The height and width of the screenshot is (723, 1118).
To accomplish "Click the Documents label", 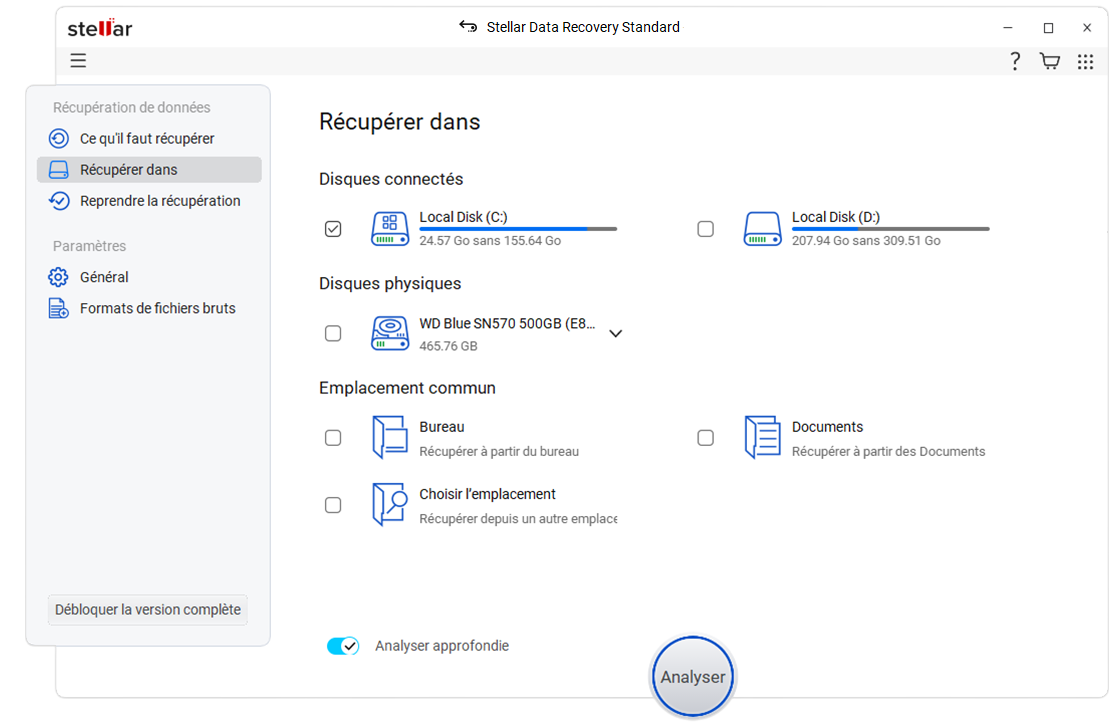I will [827, 426].
